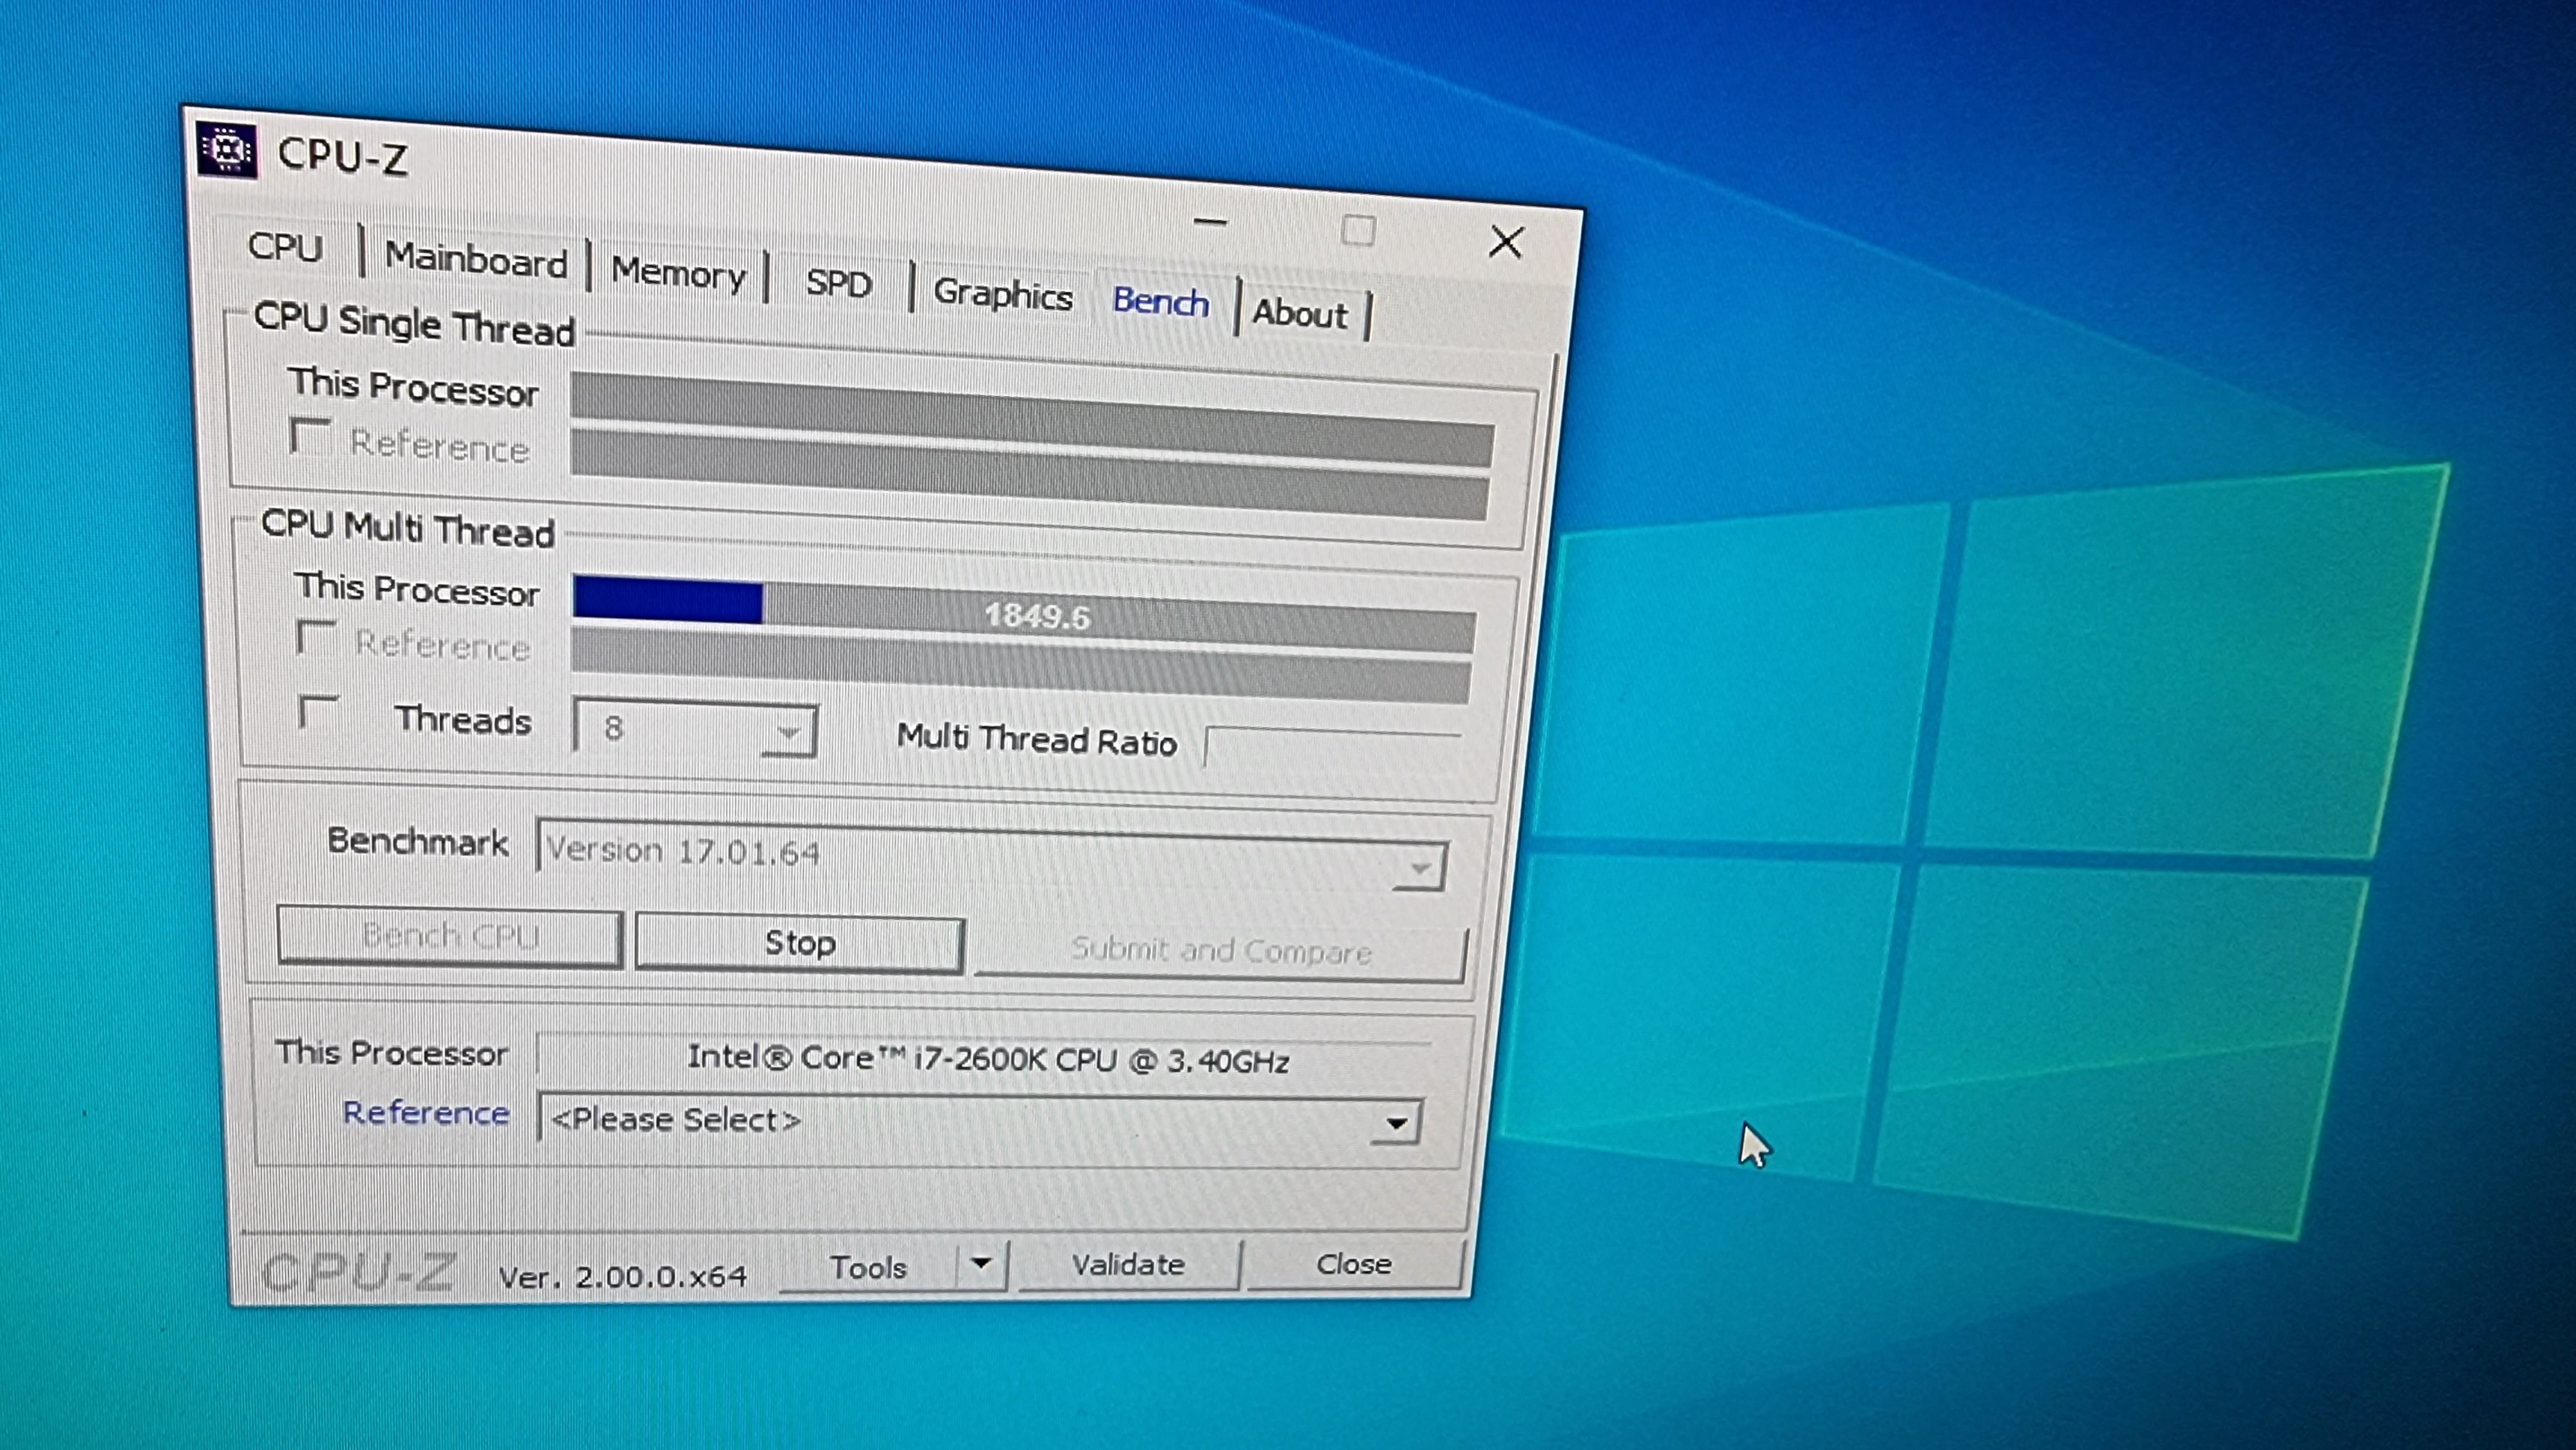Click the Multi Thread Ratio field
Image resolution: width=2576 pixels, height=1450 pixels.
(x=1334, y=748)
